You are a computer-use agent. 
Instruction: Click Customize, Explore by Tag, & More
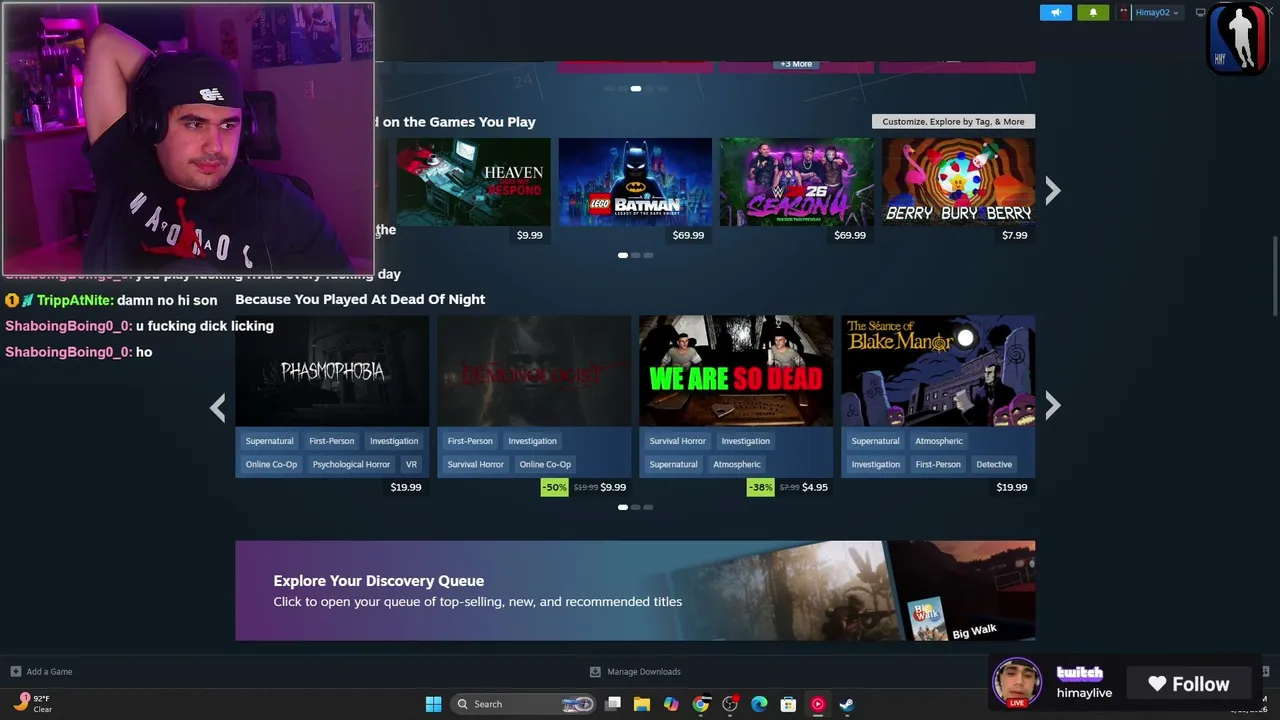click(953, 121)
